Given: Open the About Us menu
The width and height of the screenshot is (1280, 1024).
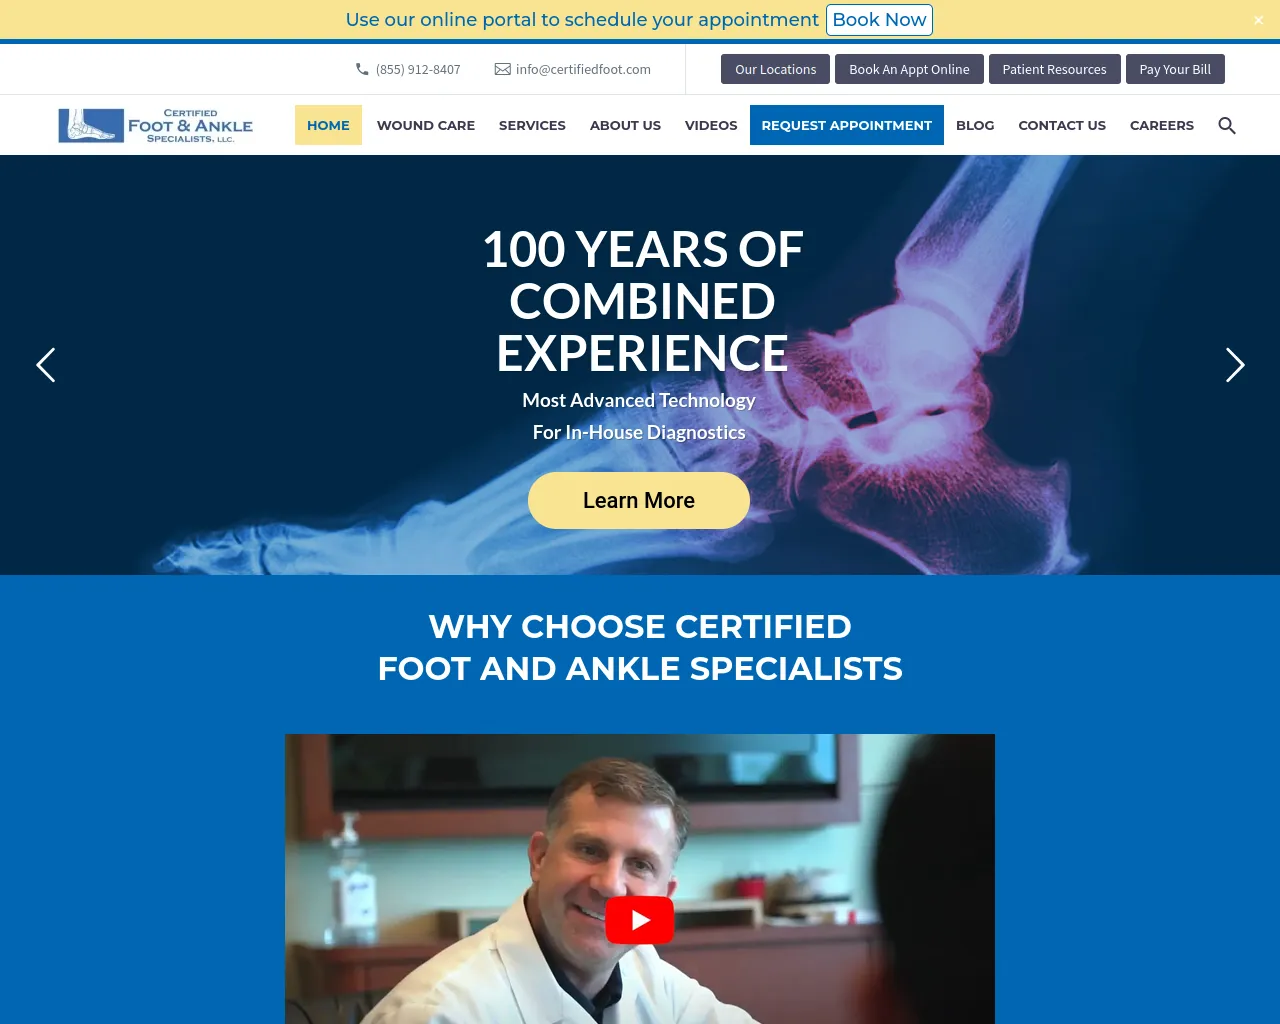Looking at the screenshot, I should click(625, 125).
